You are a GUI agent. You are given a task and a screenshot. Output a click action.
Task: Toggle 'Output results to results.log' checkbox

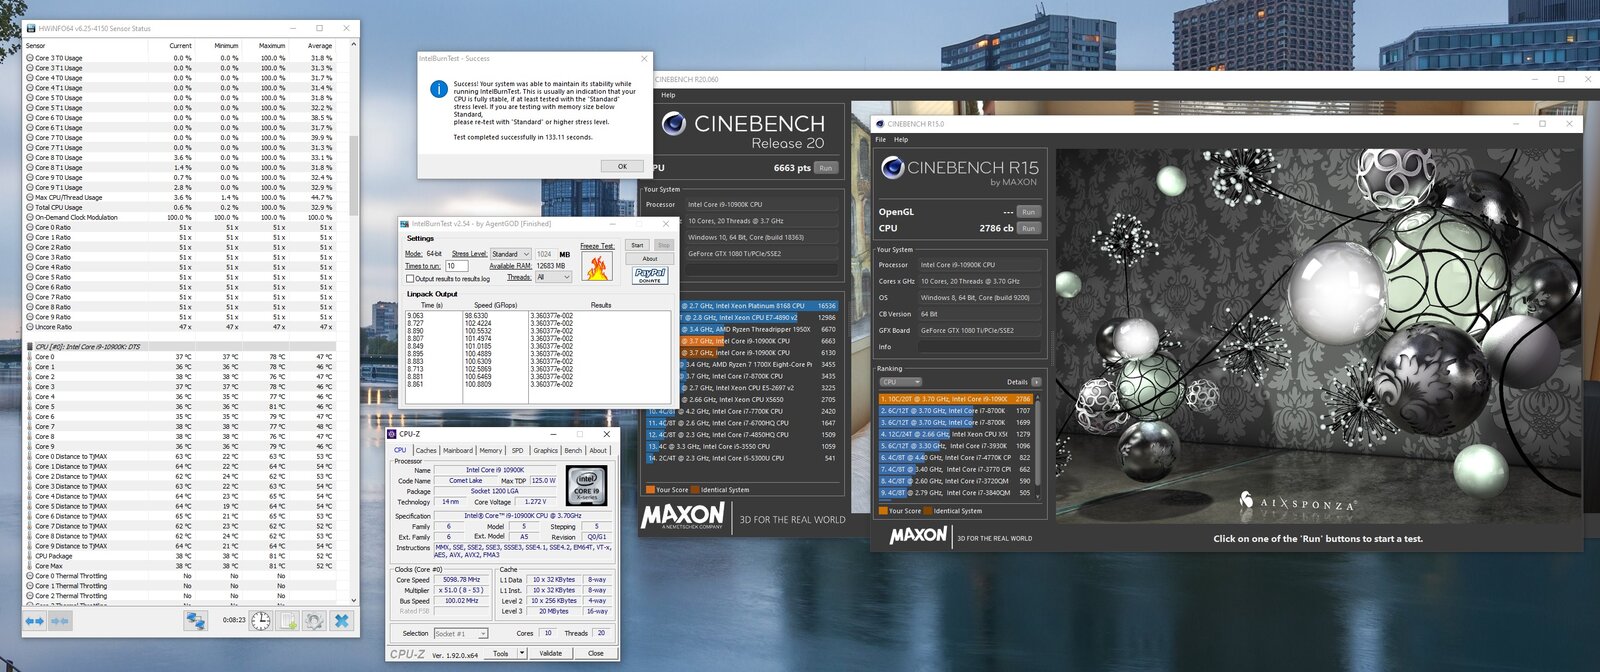pyautogui.click(x=410, y=279)
